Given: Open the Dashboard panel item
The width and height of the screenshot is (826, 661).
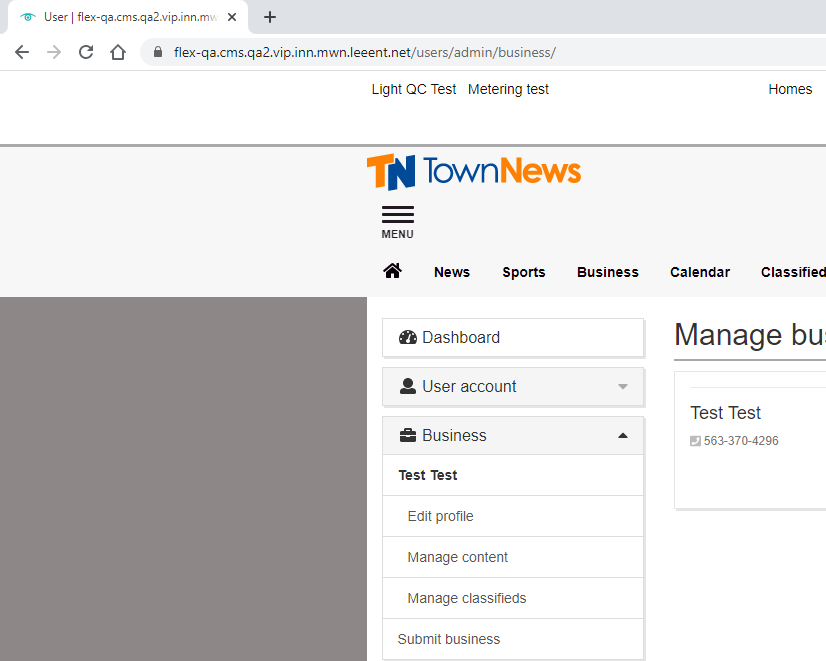Looking at the screenshot, I should [513, 338].
